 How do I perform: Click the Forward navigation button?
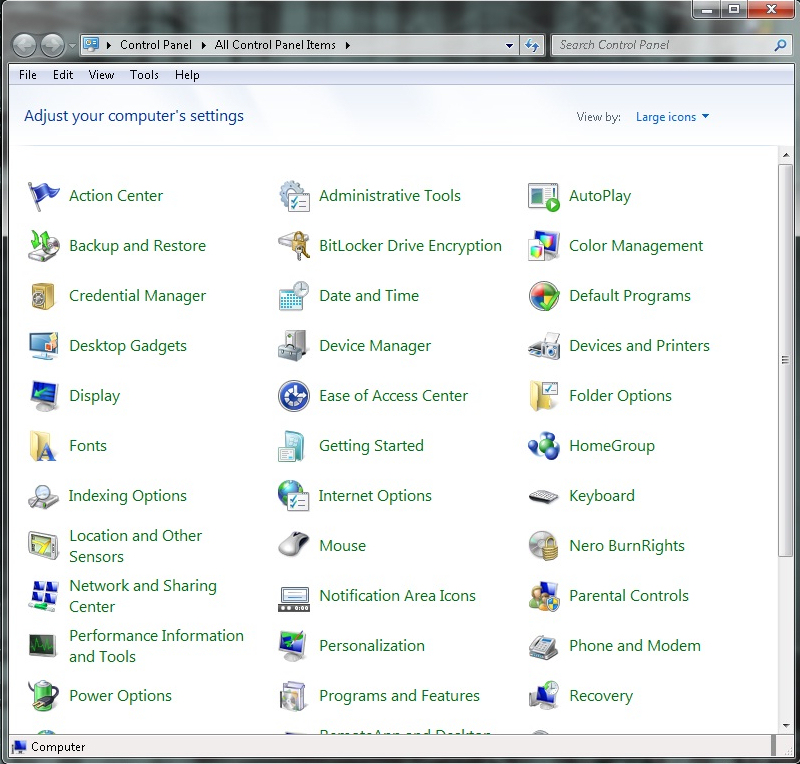tap(53, 46)
